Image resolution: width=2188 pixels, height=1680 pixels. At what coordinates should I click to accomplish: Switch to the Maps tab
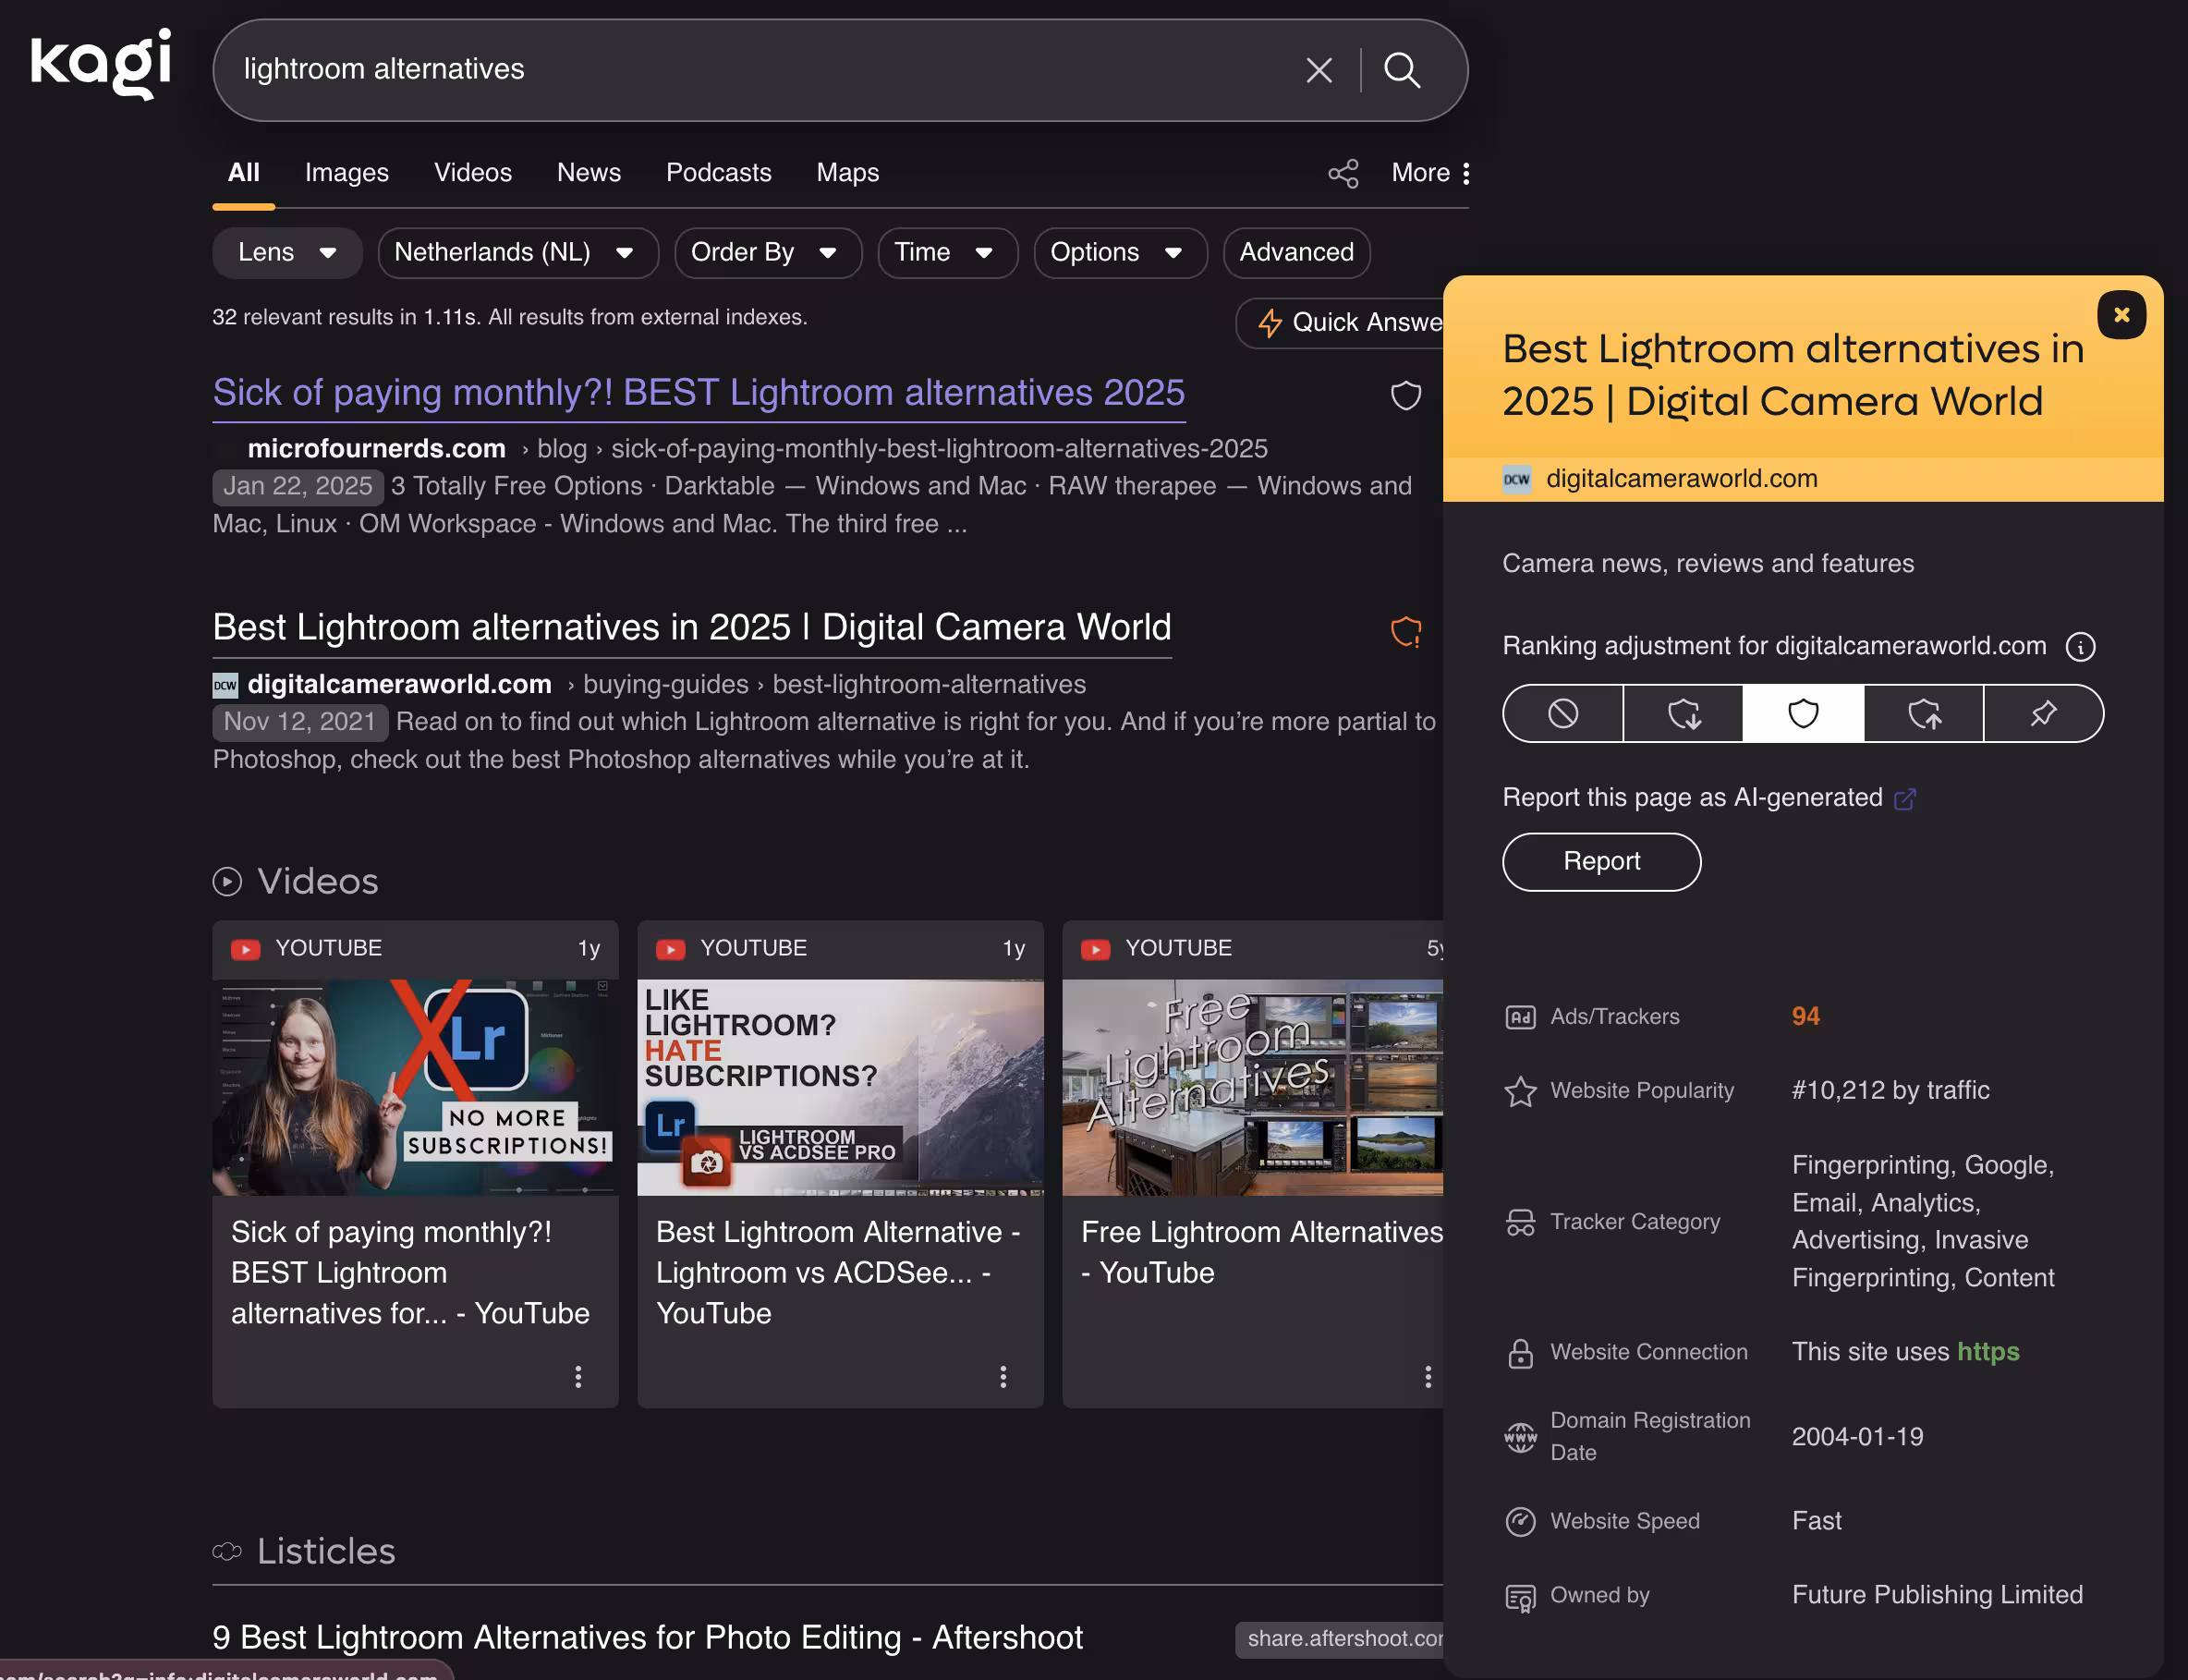(847, 173)
